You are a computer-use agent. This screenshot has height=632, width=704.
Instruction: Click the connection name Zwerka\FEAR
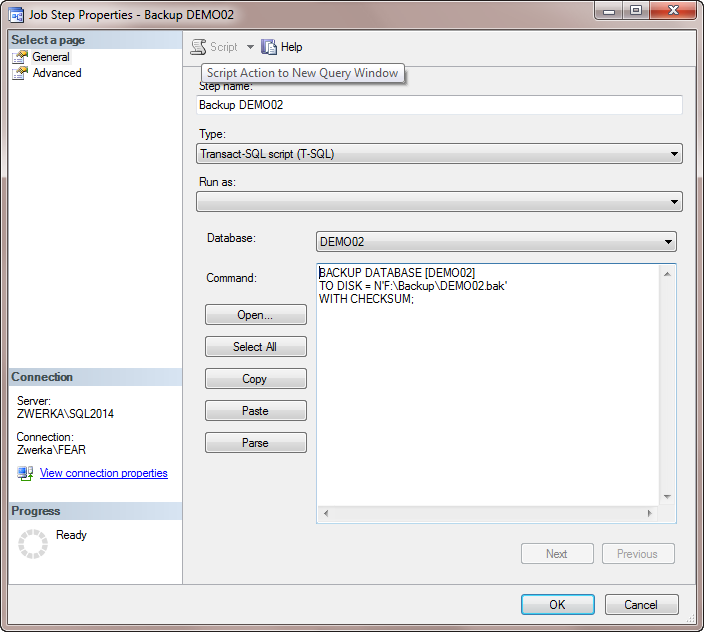(x=51, y=450)
